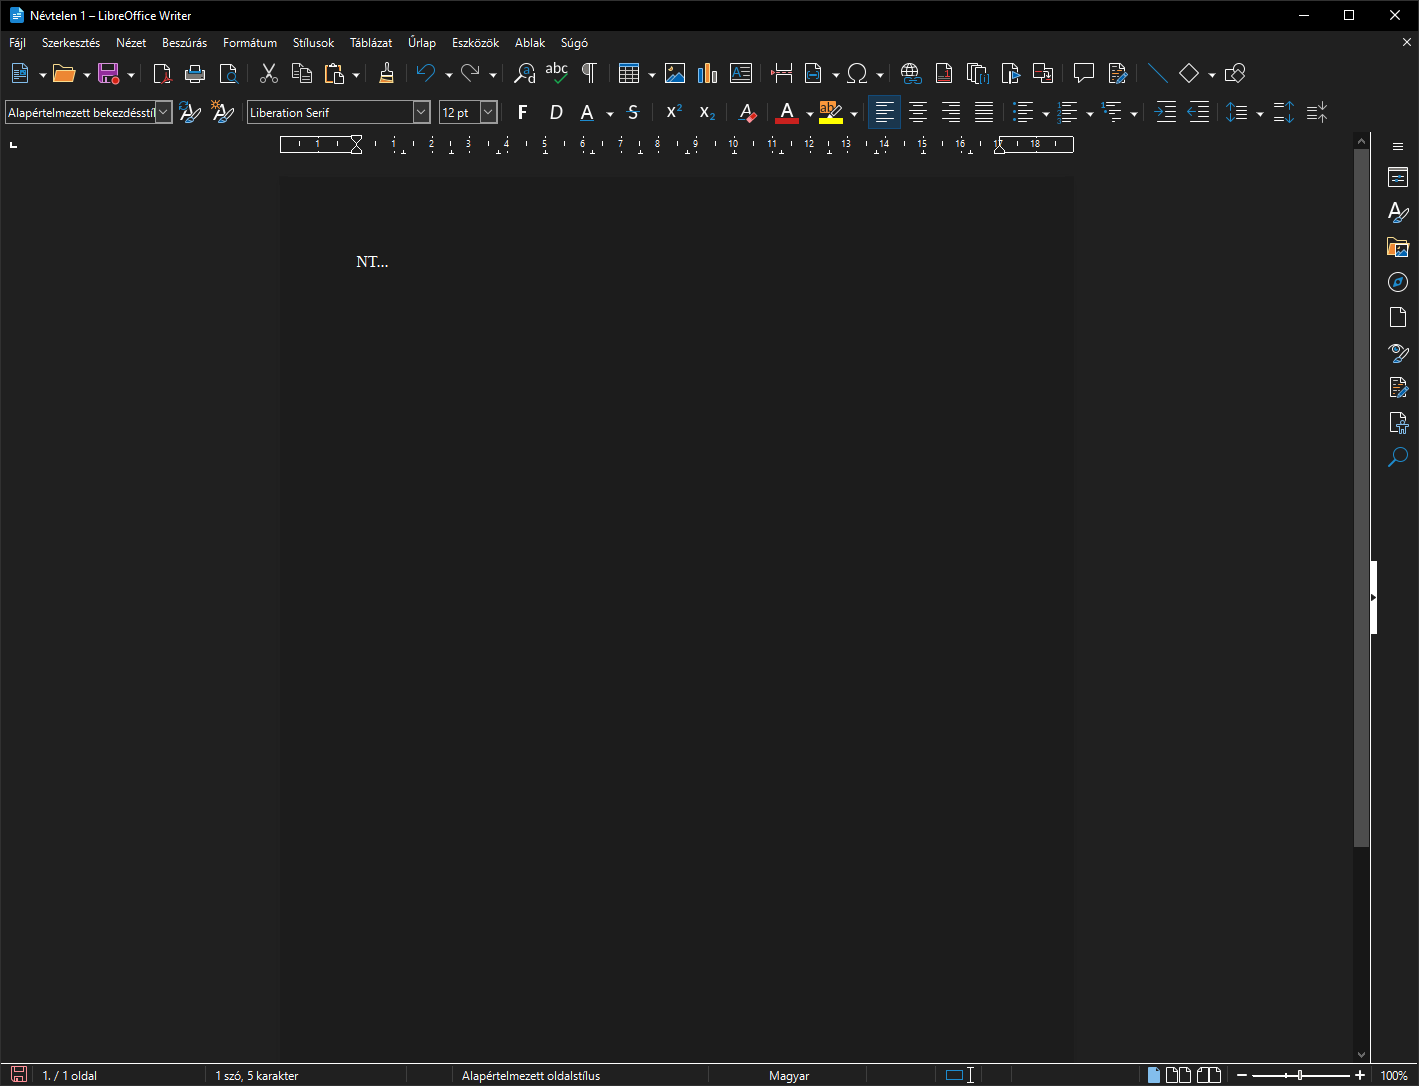Screen dimensions: 1419x1086
Task: Open spell check with the abc button
Action: pyautogui.click(x=557, y=73)
